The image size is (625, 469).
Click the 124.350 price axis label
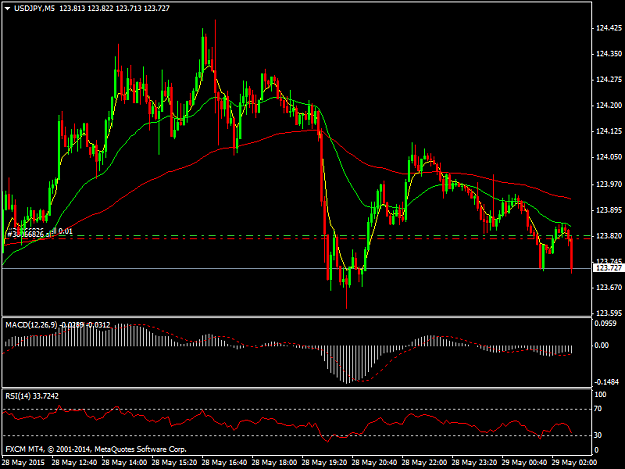tap(609, 54)
